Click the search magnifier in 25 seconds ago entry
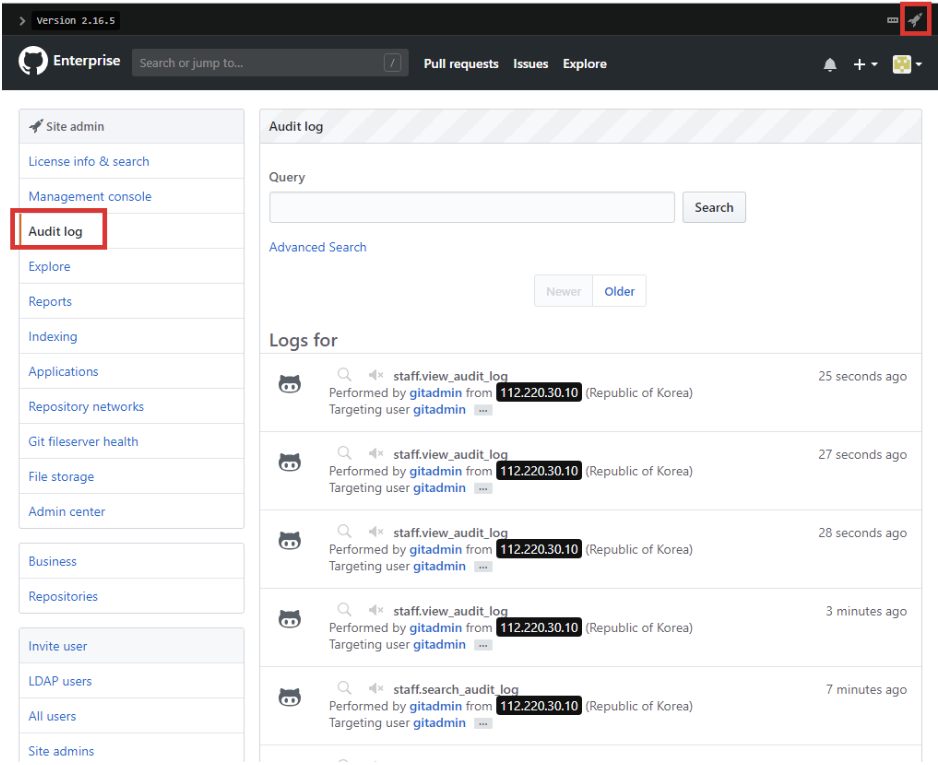This screenshot has height=765, width=938. click(344, 374)
